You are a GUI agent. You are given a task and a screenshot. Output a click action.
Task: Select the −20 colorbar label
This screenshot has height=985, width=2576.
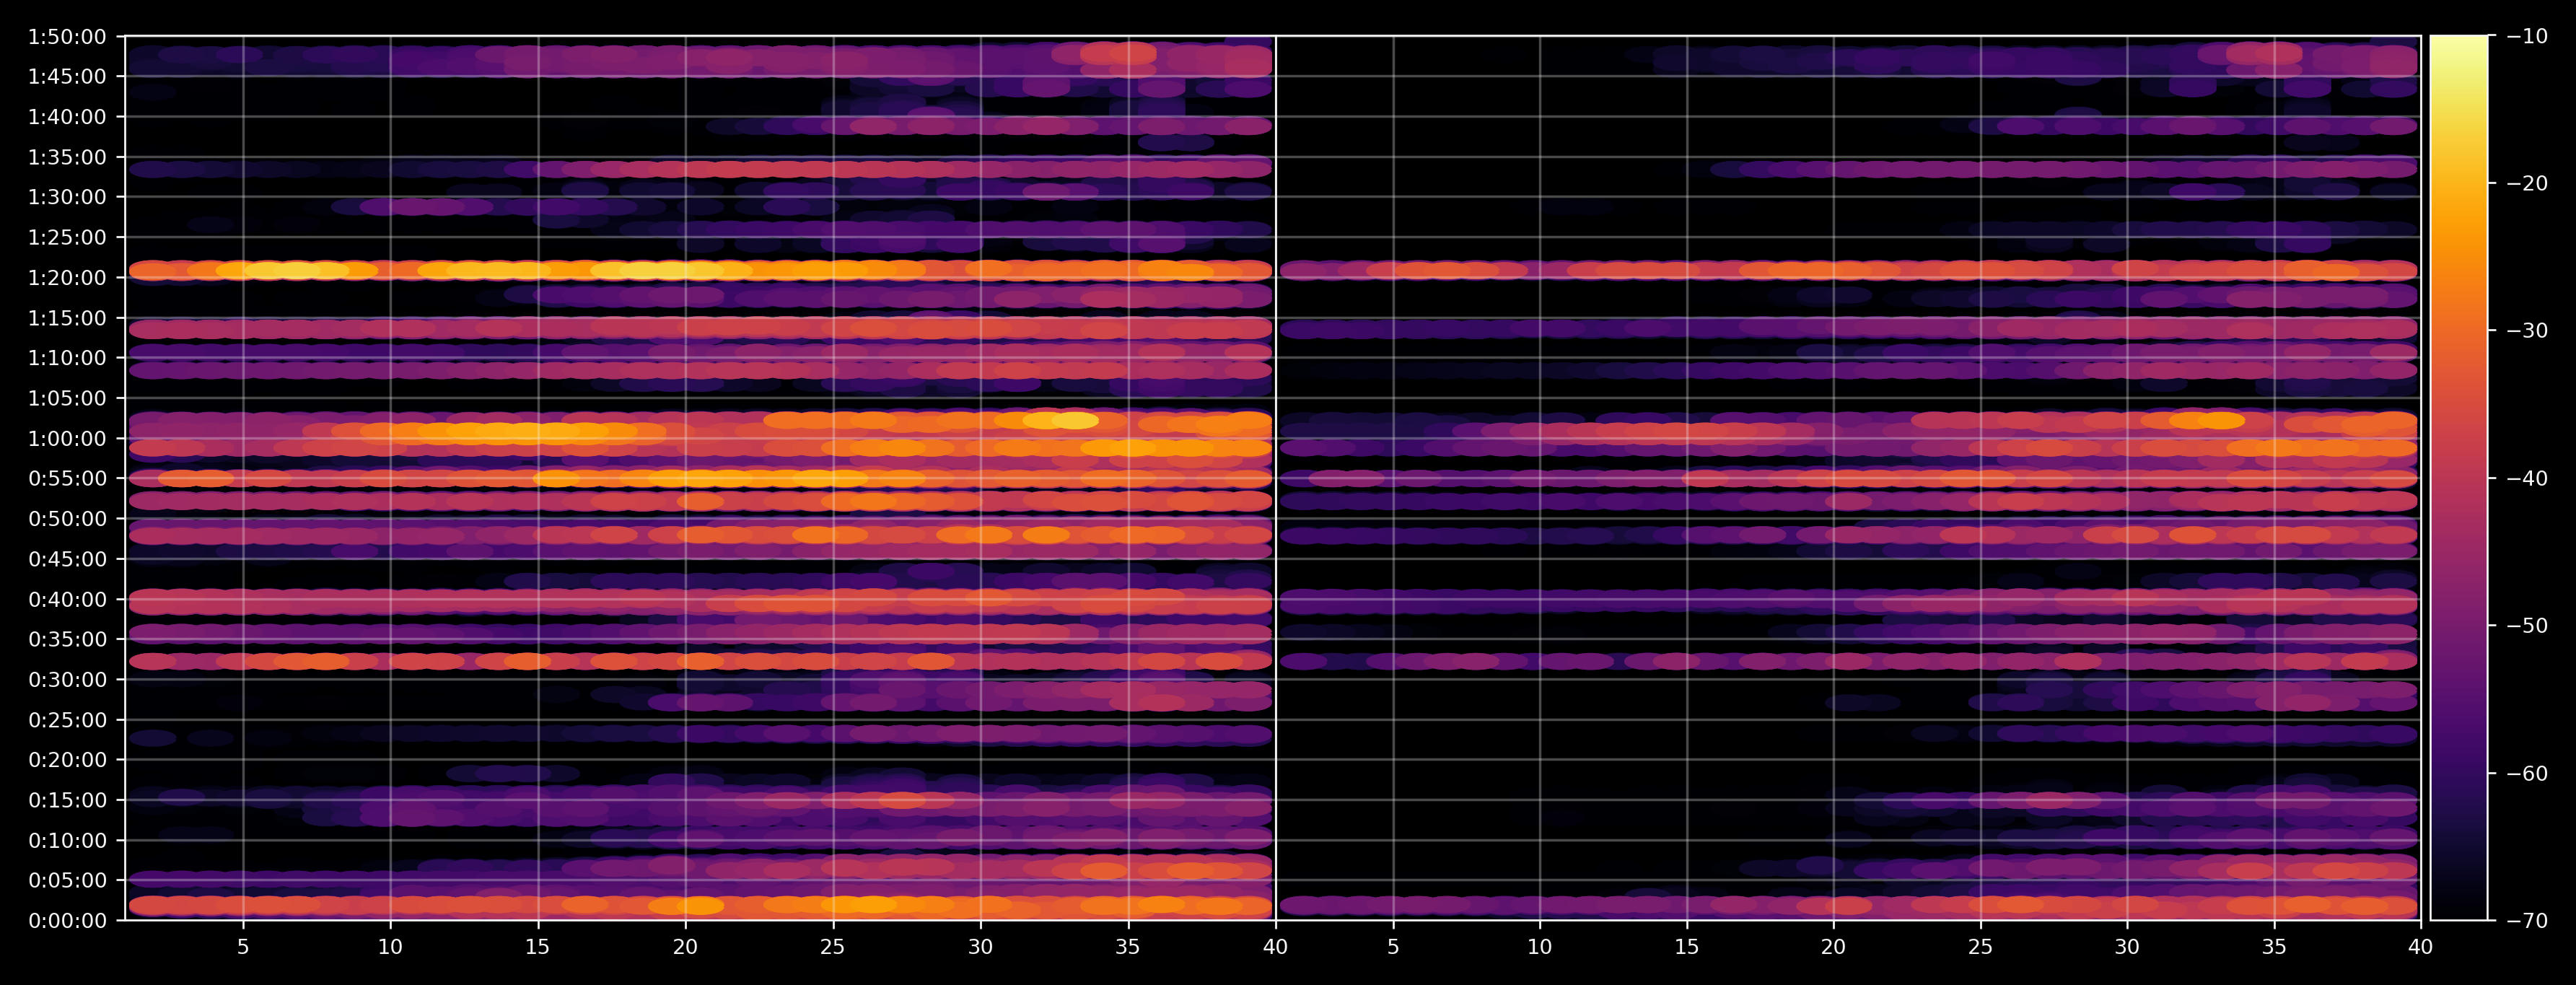click(2528, 183)
